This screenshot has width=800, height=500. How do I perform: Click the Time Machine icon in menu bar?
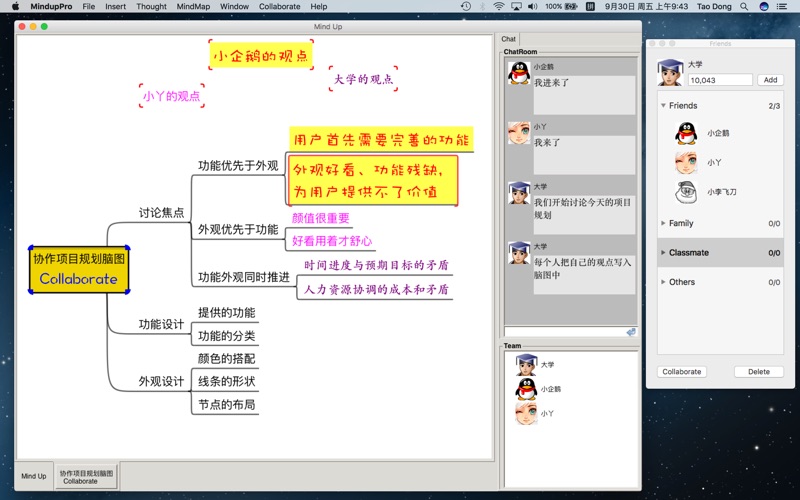[x=466, y=7]
